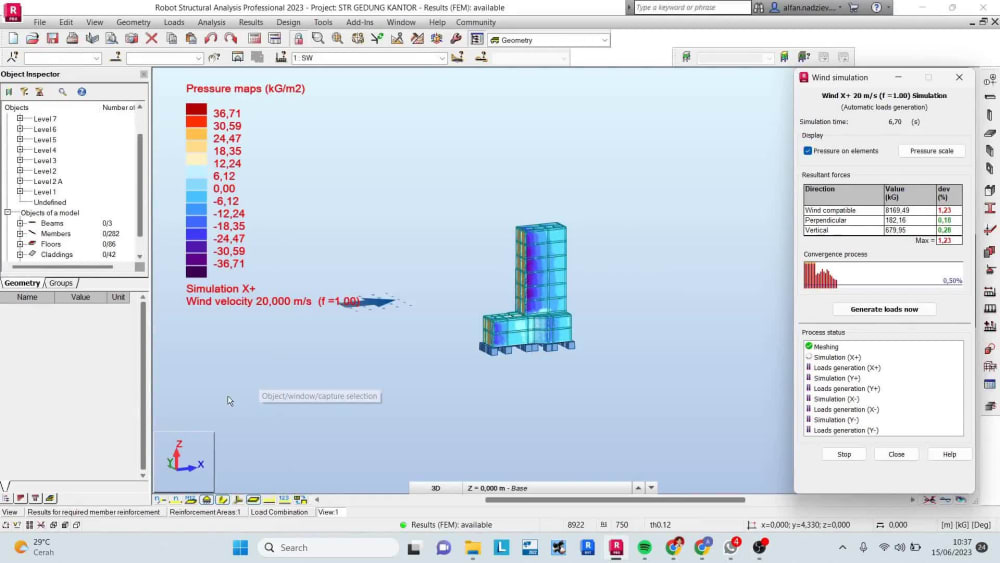The width and height of the screenshot is (1000, 563).
Task: Expand the Level 1 tree node
Action: [x=20, y=191]
